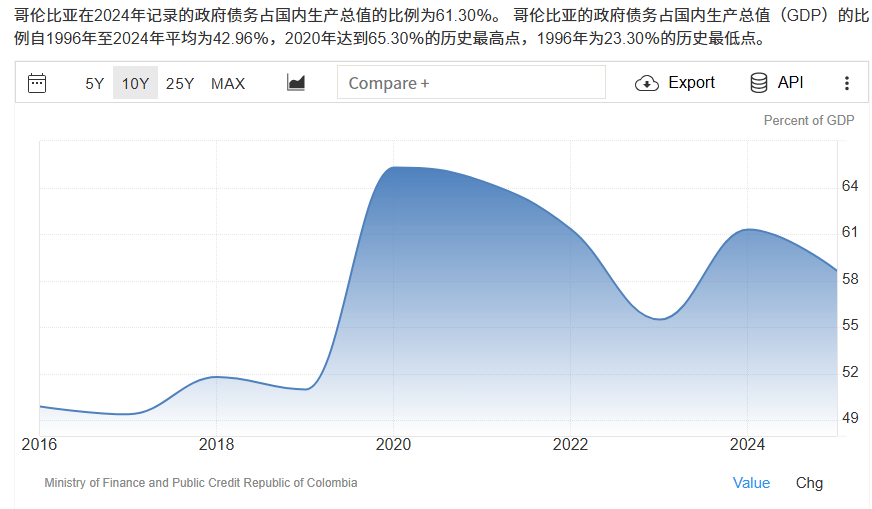Change chart type via area chart icon

(x=295, y=83)
